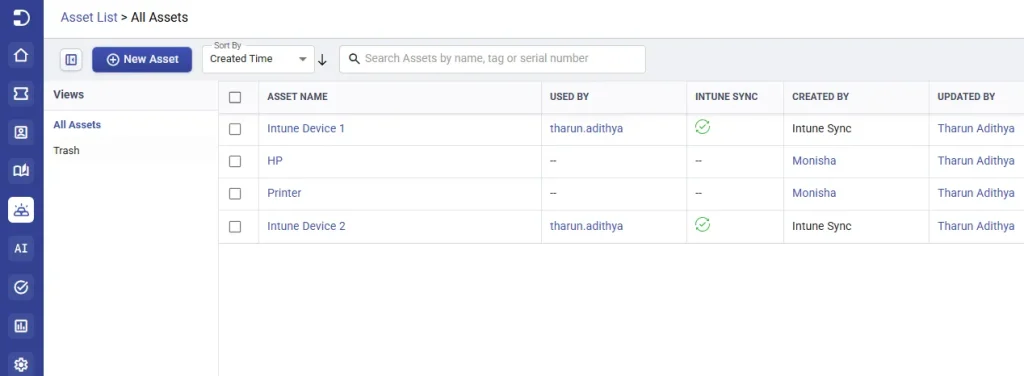Click the INTUNE SYNC column header
Image resolution: width=1024 pixels, height=376 pixels.
[726, 97]
